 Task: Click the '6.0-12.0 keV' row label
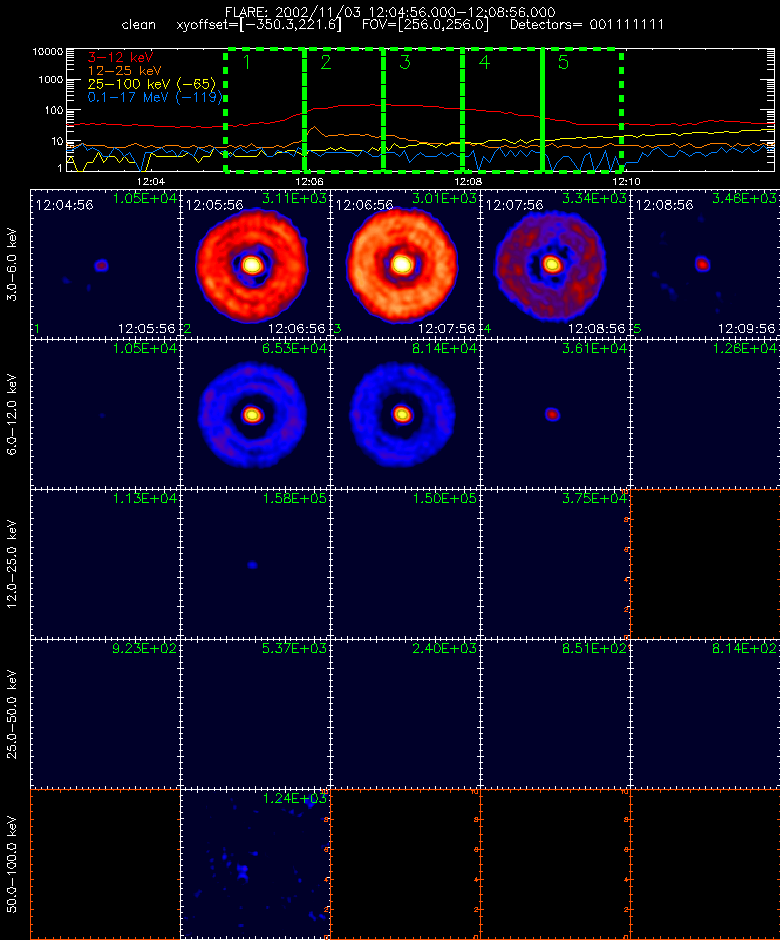13,414
